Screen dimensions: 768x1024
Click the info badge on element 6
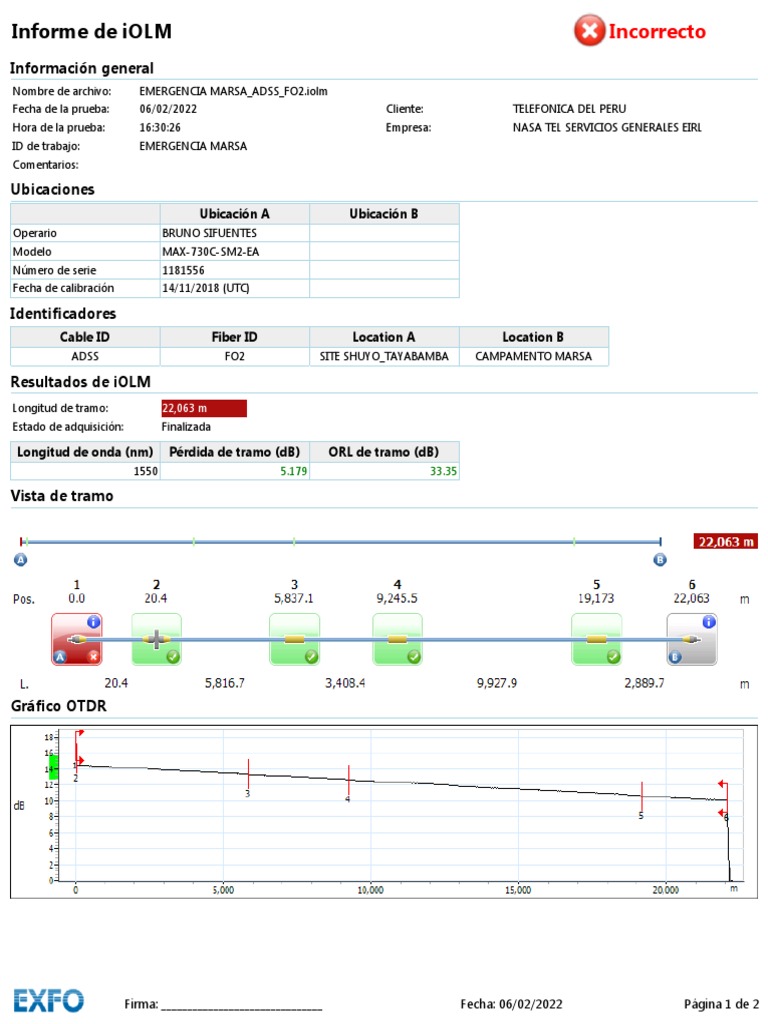click(x=709, y=622)
